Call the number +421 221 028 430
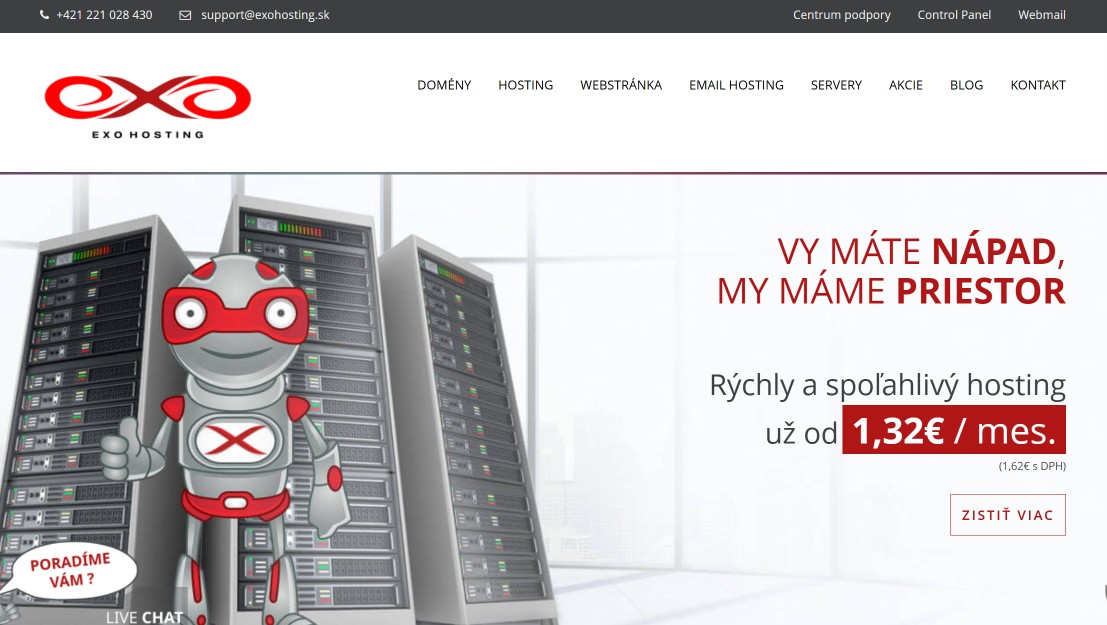 click(x=104, y=15)
